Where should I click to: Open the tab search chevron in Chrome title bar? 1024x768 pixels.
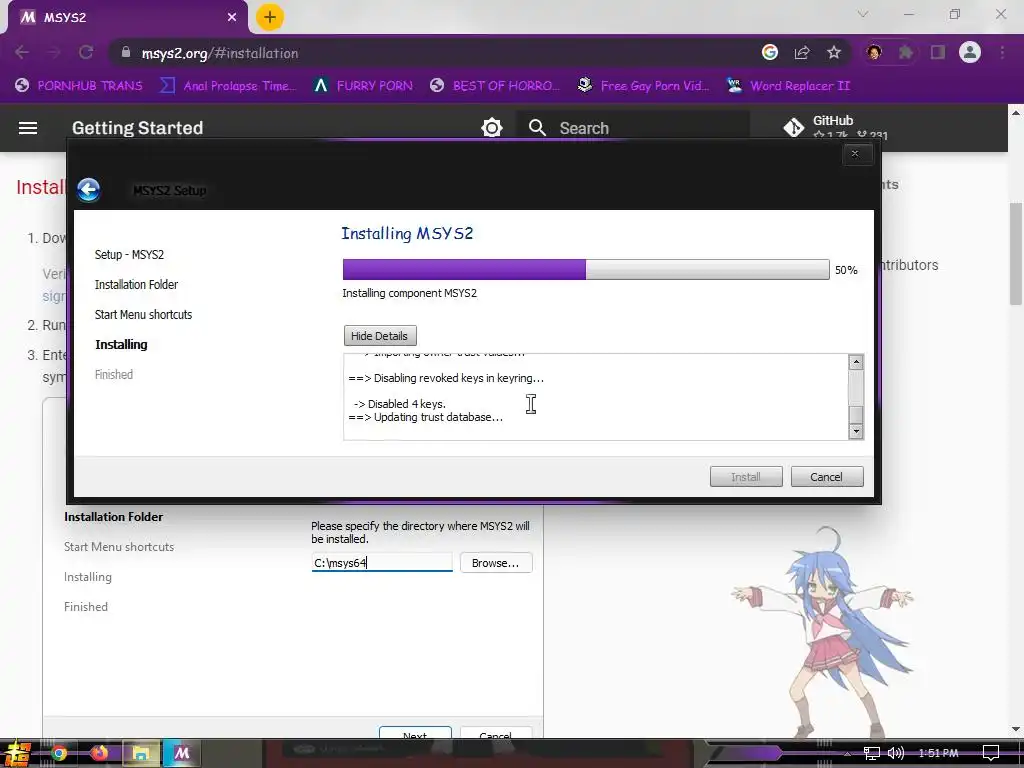863,14
